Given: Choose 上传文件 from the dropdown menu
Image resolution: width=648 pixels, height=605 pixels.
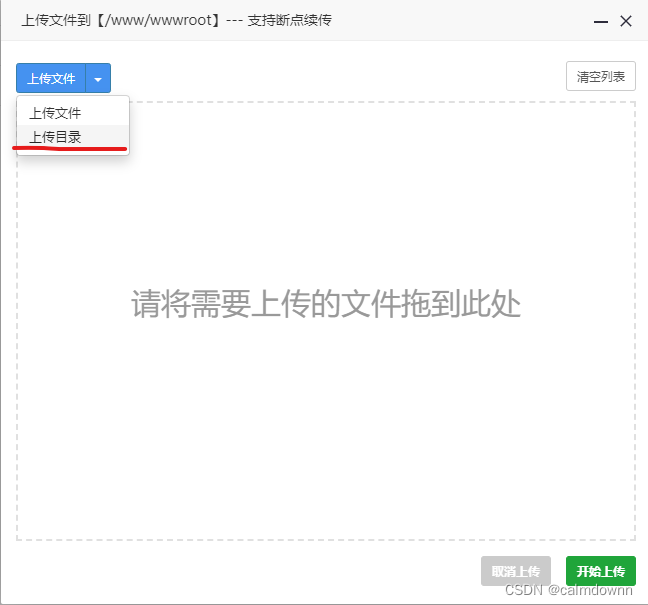Looking at the screenshot, I should coord(73,113).
